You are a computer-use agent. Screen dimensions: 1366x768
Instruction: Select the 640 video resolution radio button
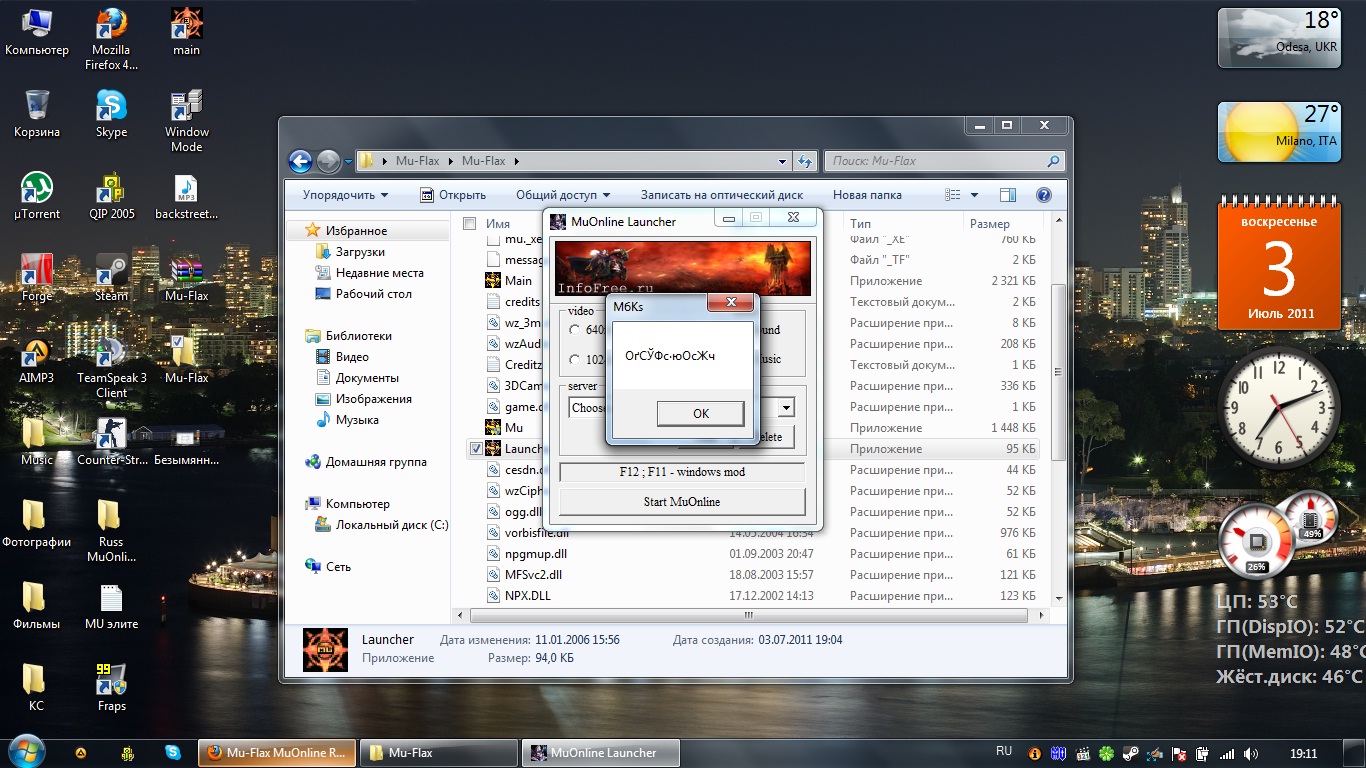pos(574,330)
